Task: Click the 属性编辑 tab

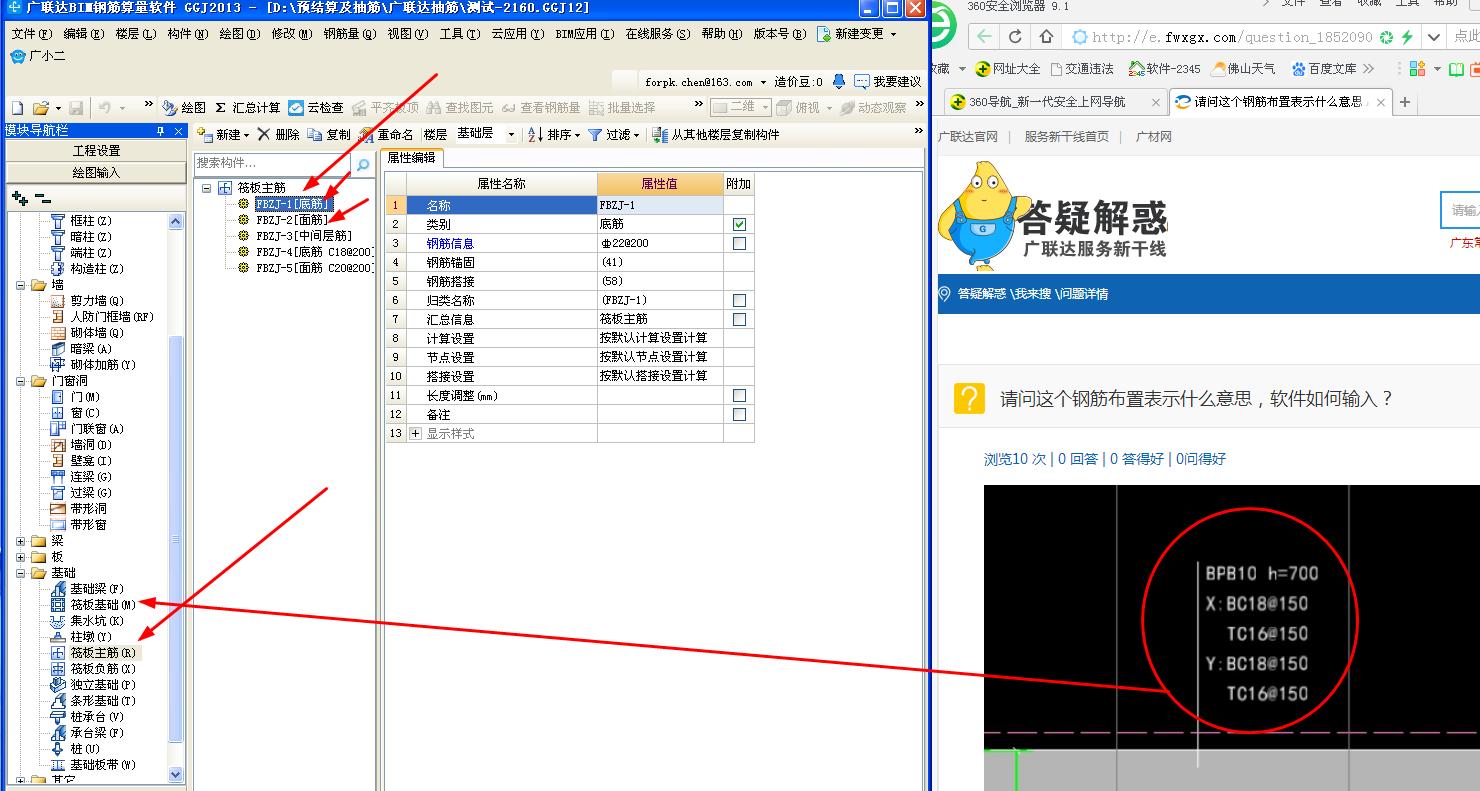Action: coord(412,158)
